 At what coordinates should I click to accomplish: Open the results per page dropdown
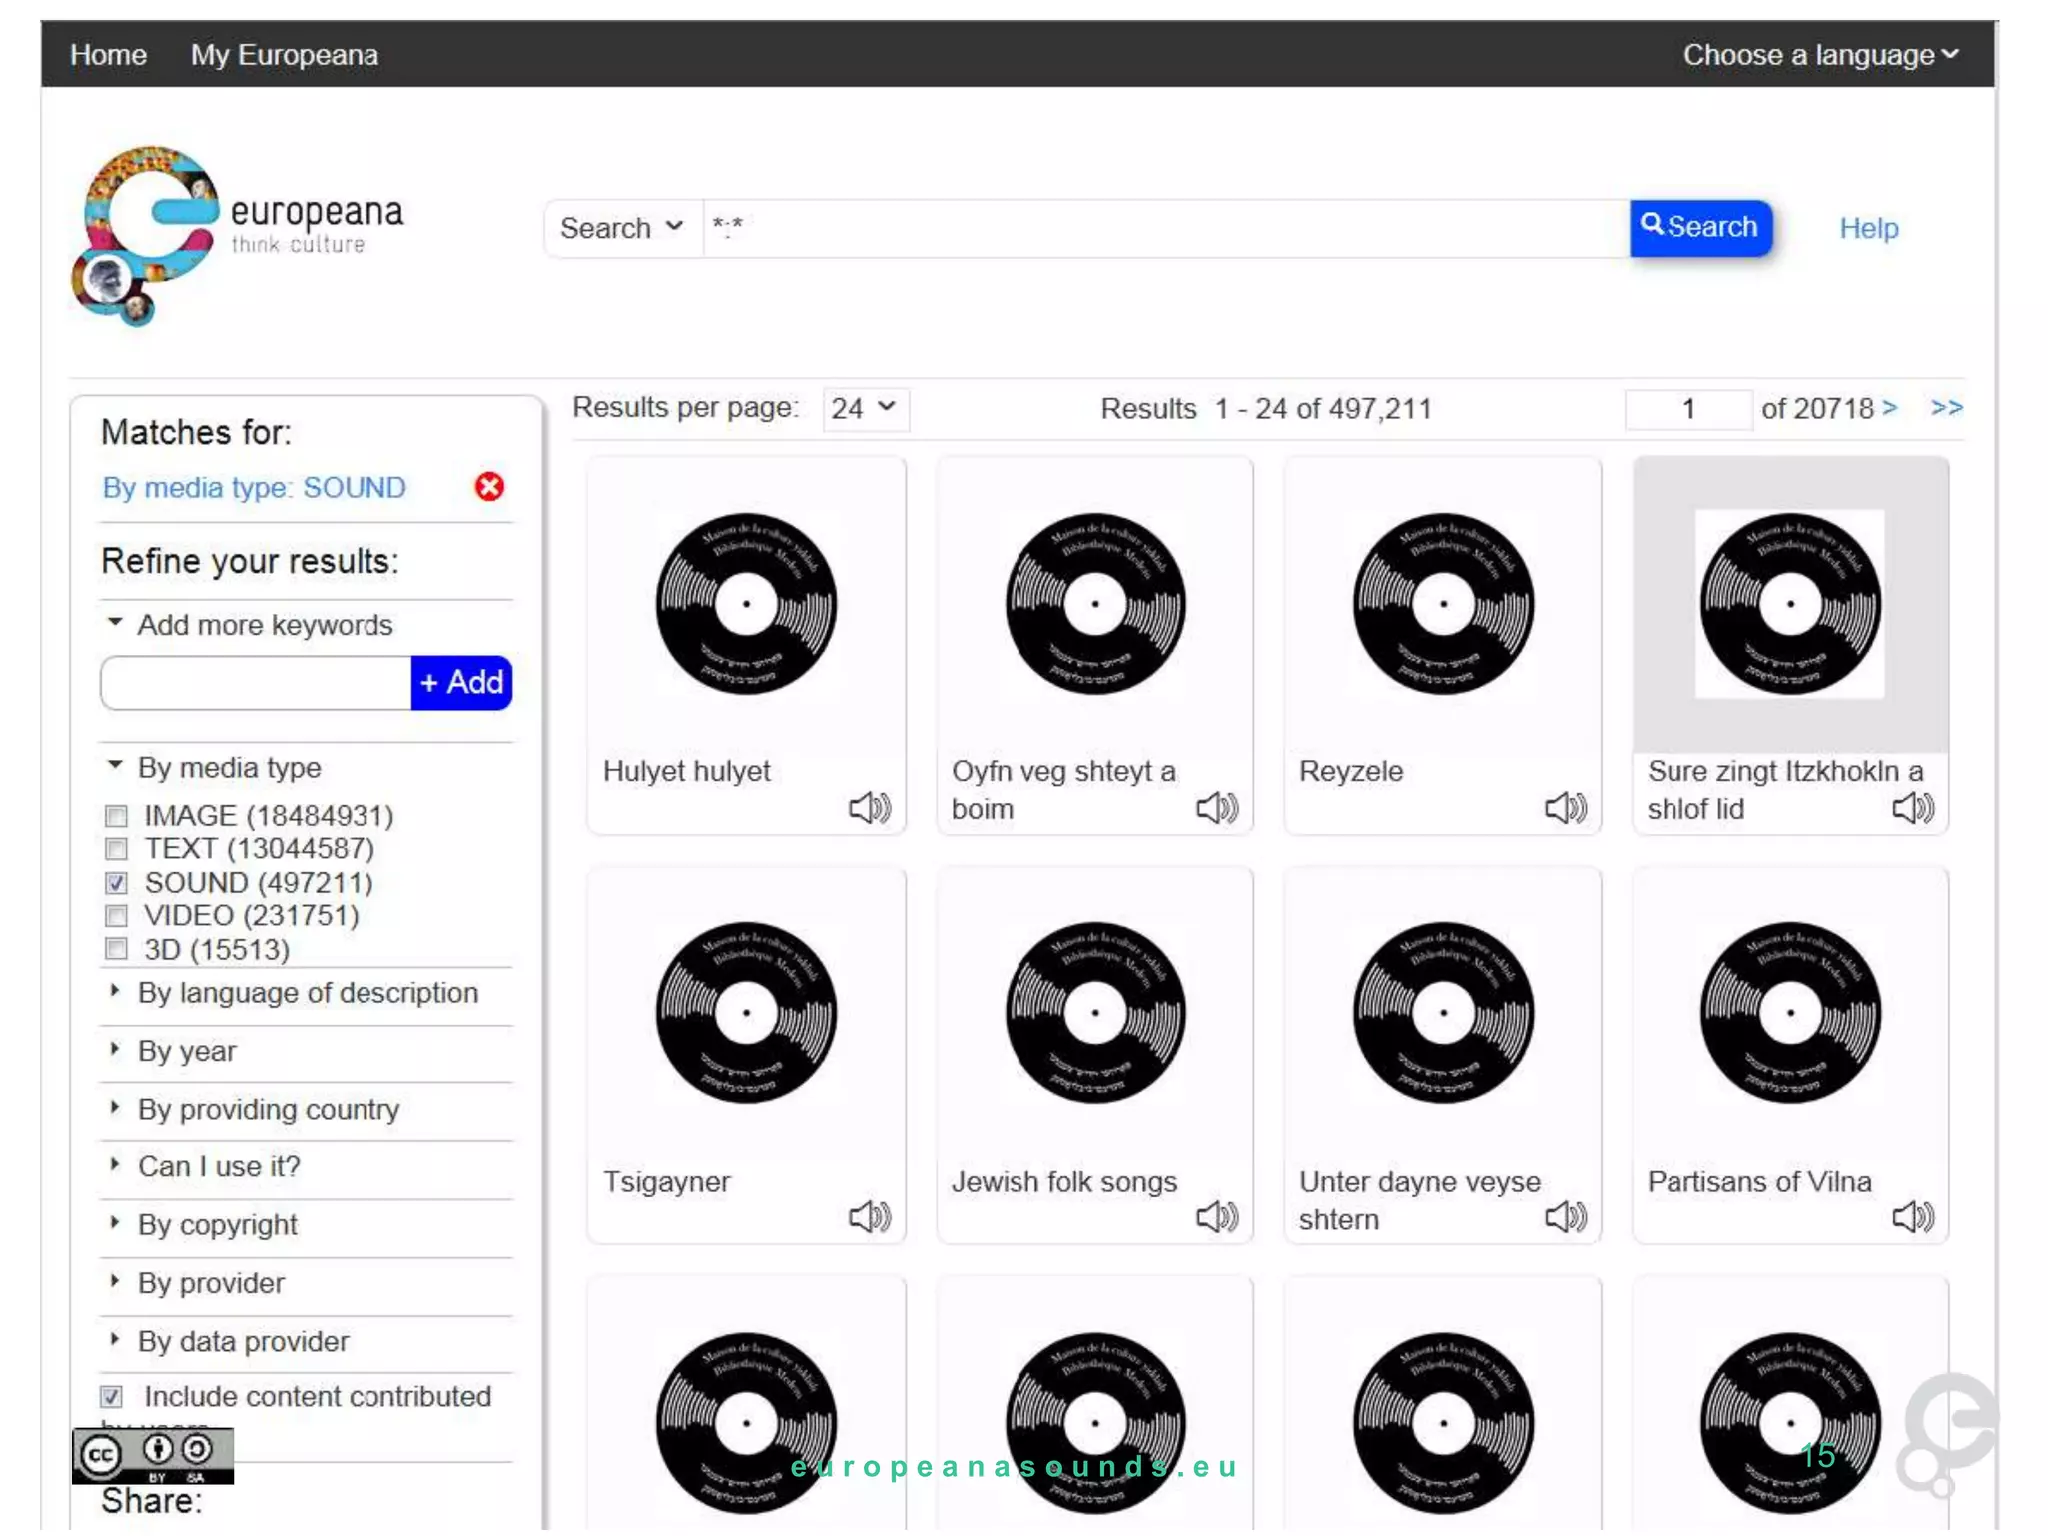tap(864, 409)
